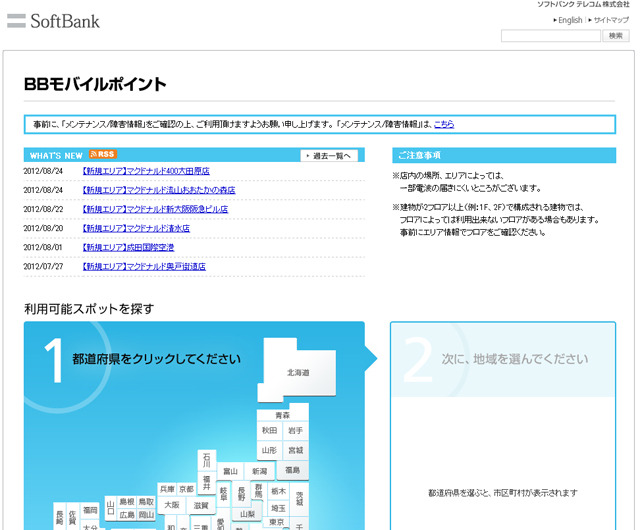Select 石川 prefecture on the map
640x530 pixels.
coord(207,460)
